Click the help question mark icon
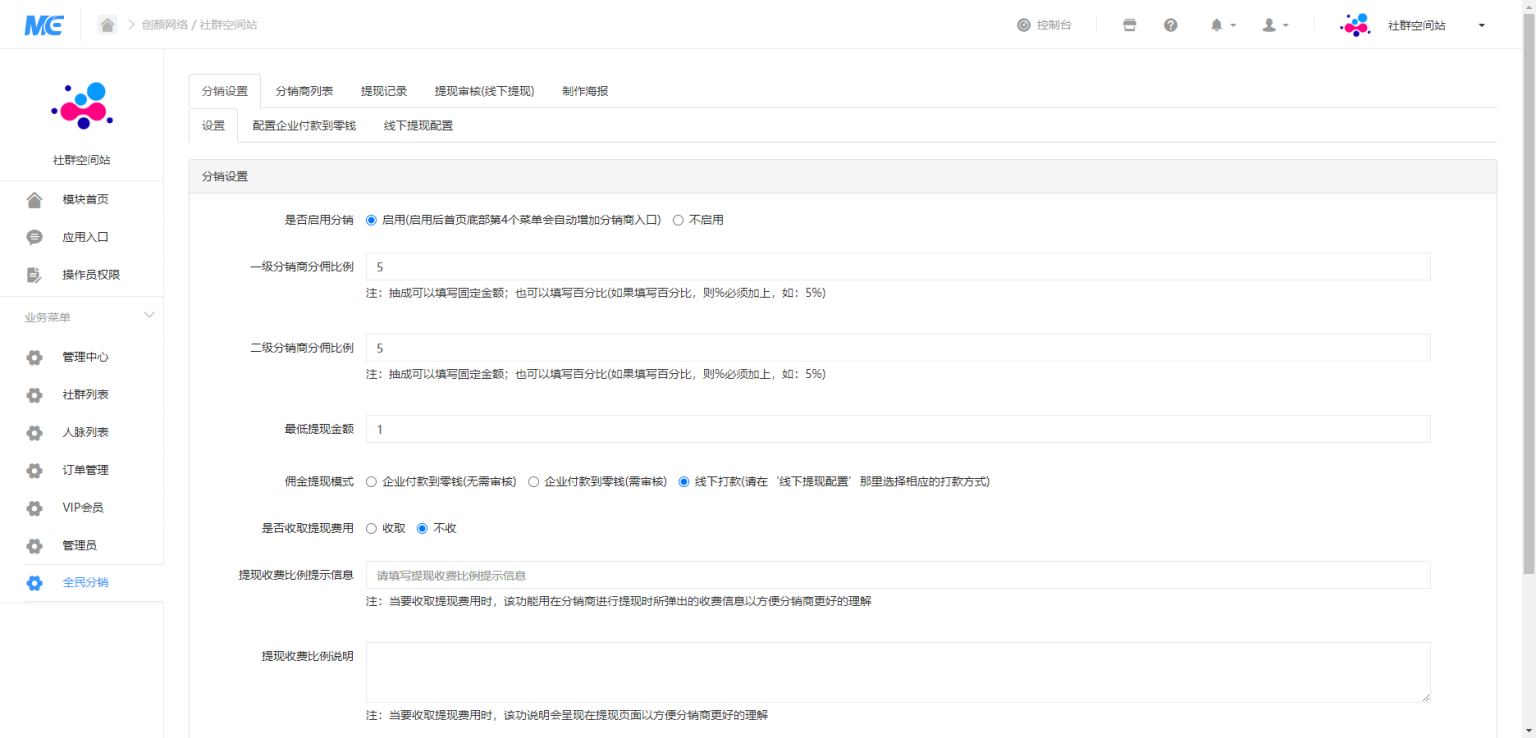Viewport: 1536px width, 738px height. 1170,25
